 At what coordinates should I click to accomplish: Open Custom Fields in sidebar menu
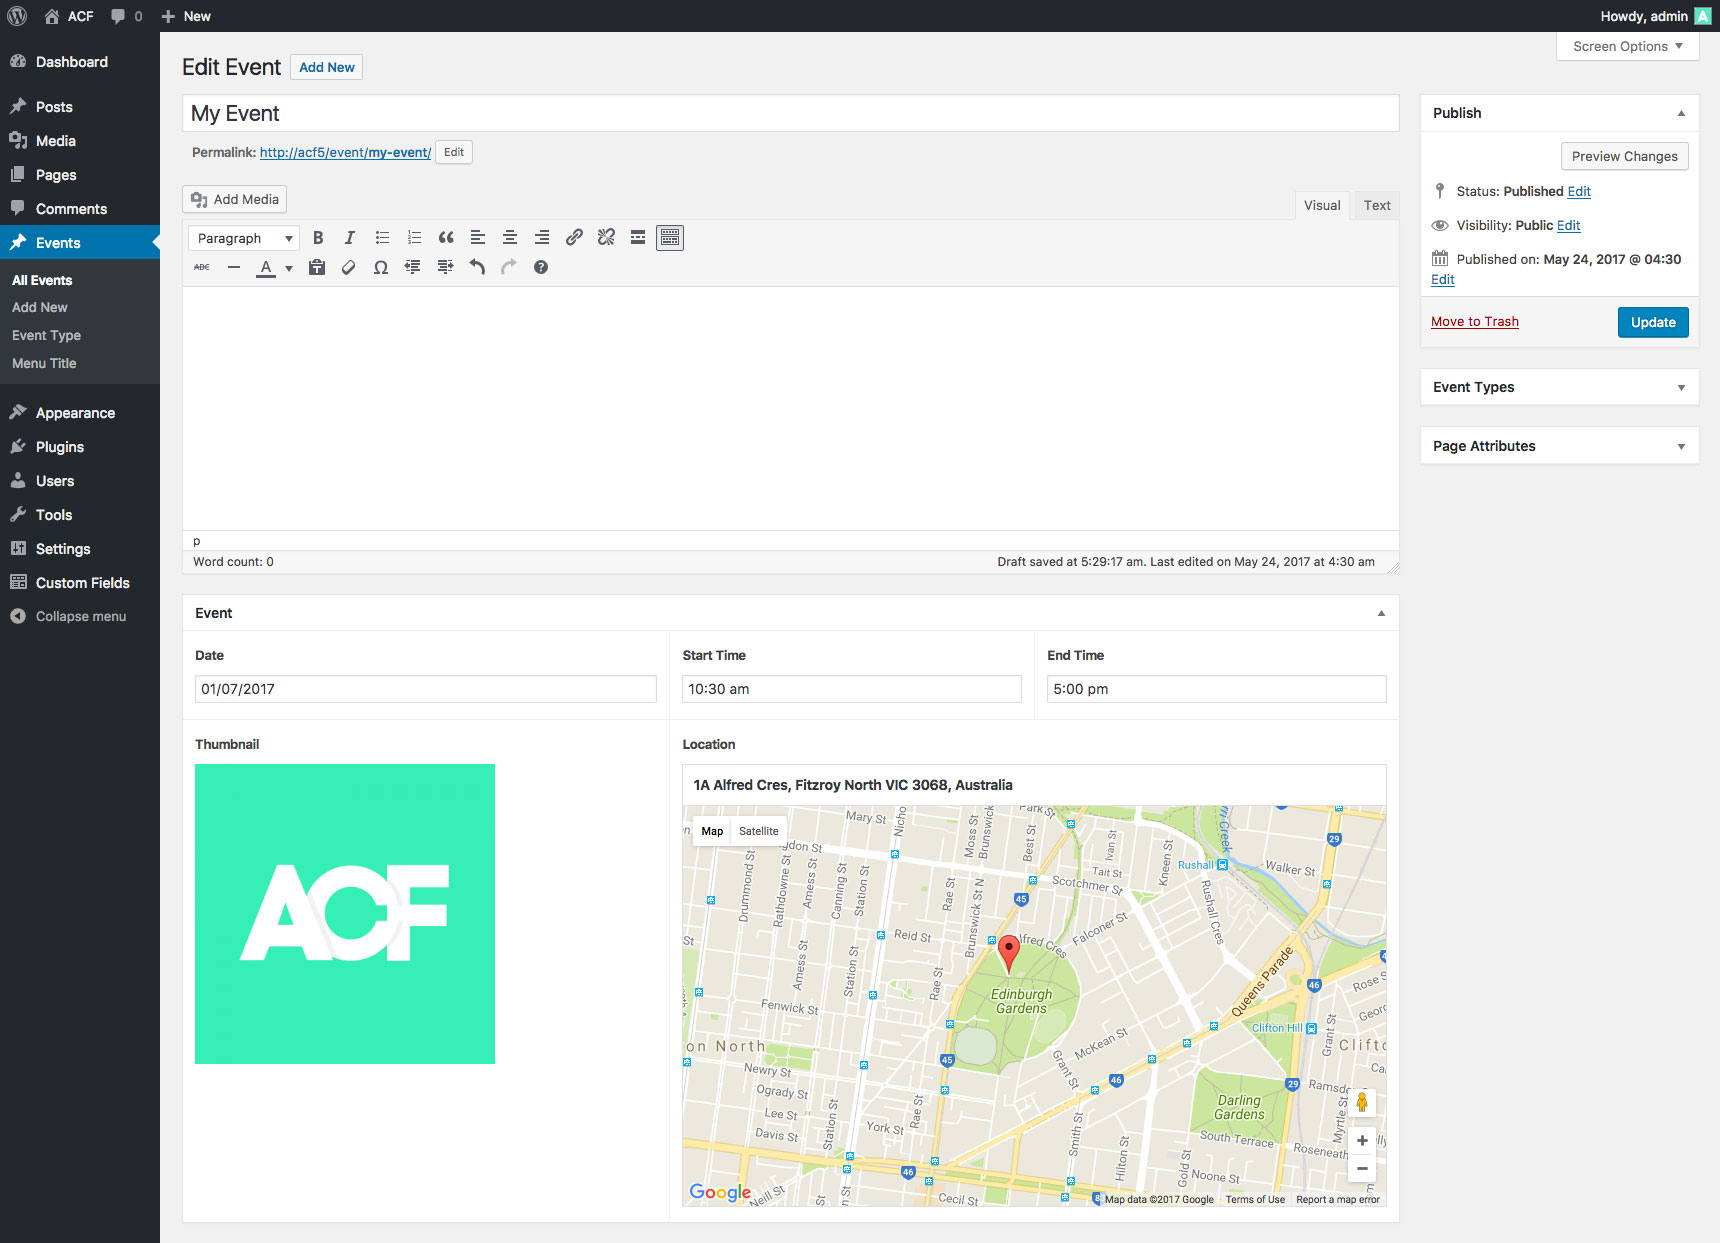click(x=82, y=583)
